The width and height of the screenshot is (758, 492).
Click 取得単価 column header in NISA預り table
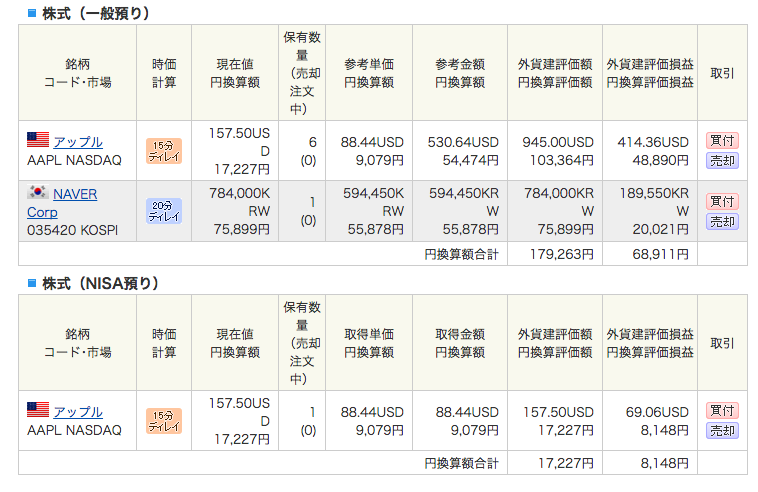(369, 343)
